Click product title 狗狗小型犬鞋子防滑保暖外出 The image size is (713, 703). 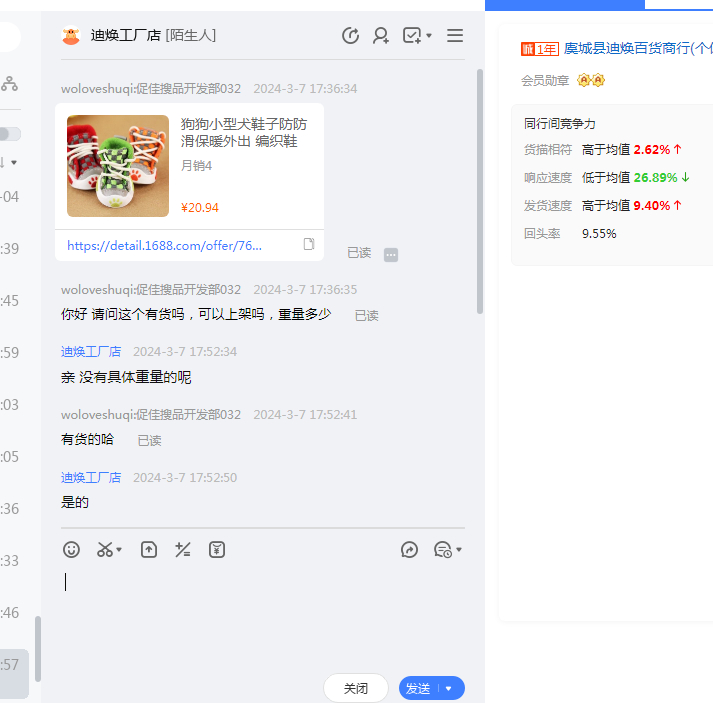(244, 132)
